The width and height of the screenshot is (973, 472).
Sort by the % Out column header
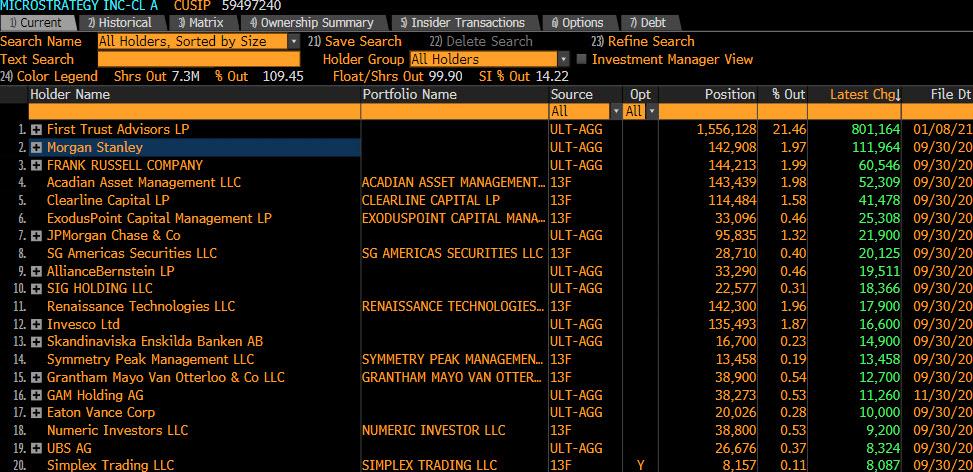coord(788,94)
